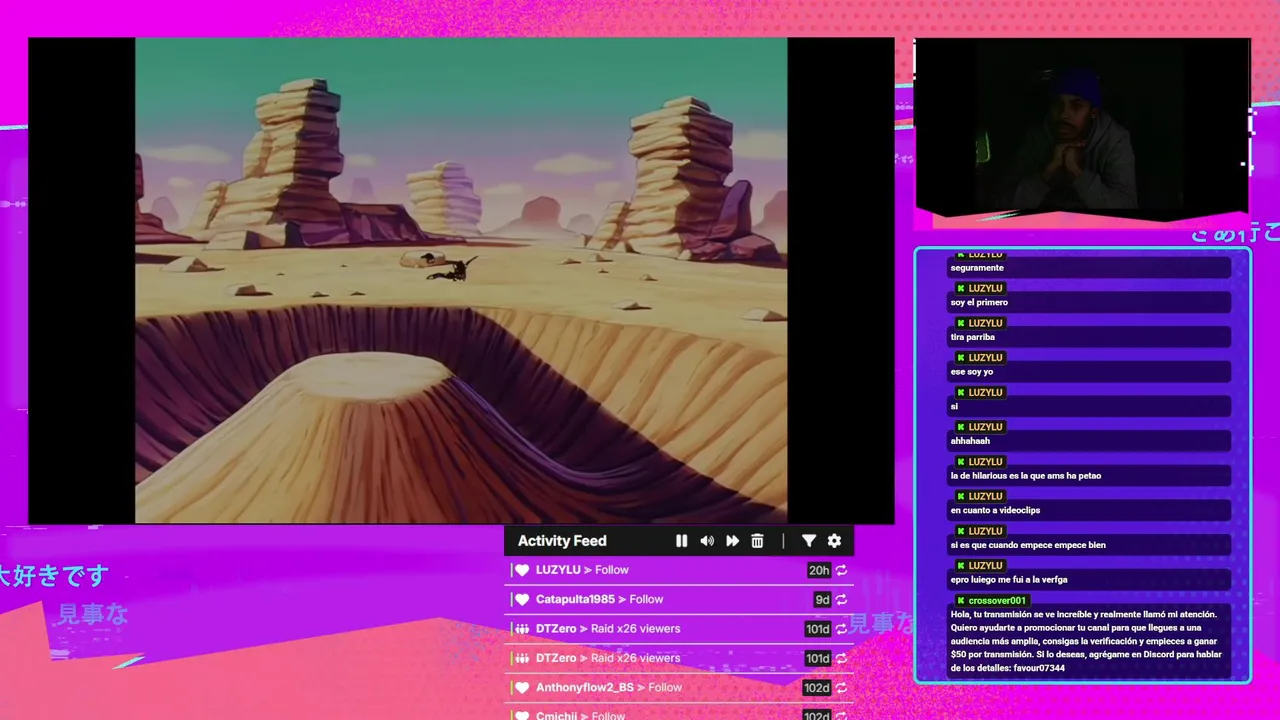1280x720 pixels.
Task: Click the 20h timestamp badge
Action: [819, 570]
